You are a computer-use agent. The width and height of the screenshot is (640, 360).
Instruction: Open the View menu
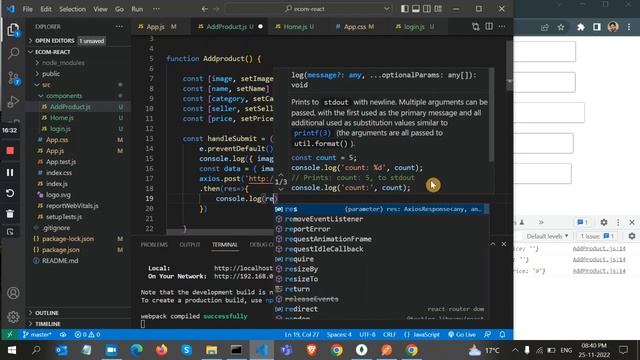100,9
